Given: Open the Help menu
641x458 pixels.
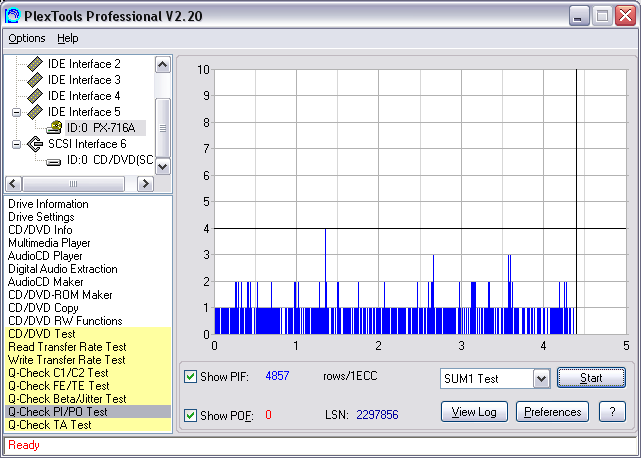Looking at the screenshot, I should point(67,38).
